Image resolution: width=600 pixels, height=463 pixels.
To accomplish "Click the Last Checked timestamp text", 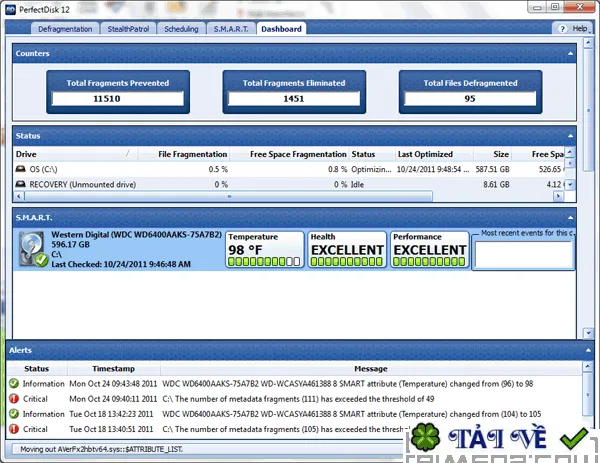I will pyautogui.click(x=121, y=264).
